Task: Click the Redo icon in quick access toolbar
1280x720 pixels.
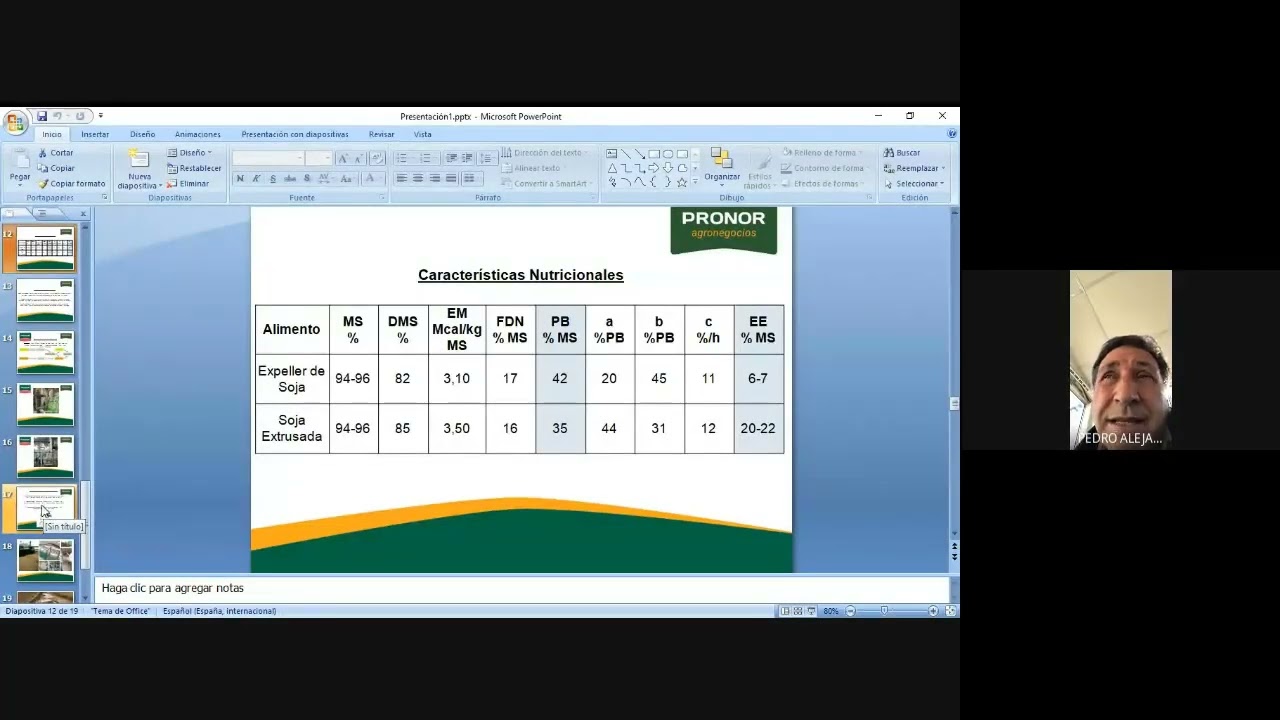Action: click(x=80, y=116)
